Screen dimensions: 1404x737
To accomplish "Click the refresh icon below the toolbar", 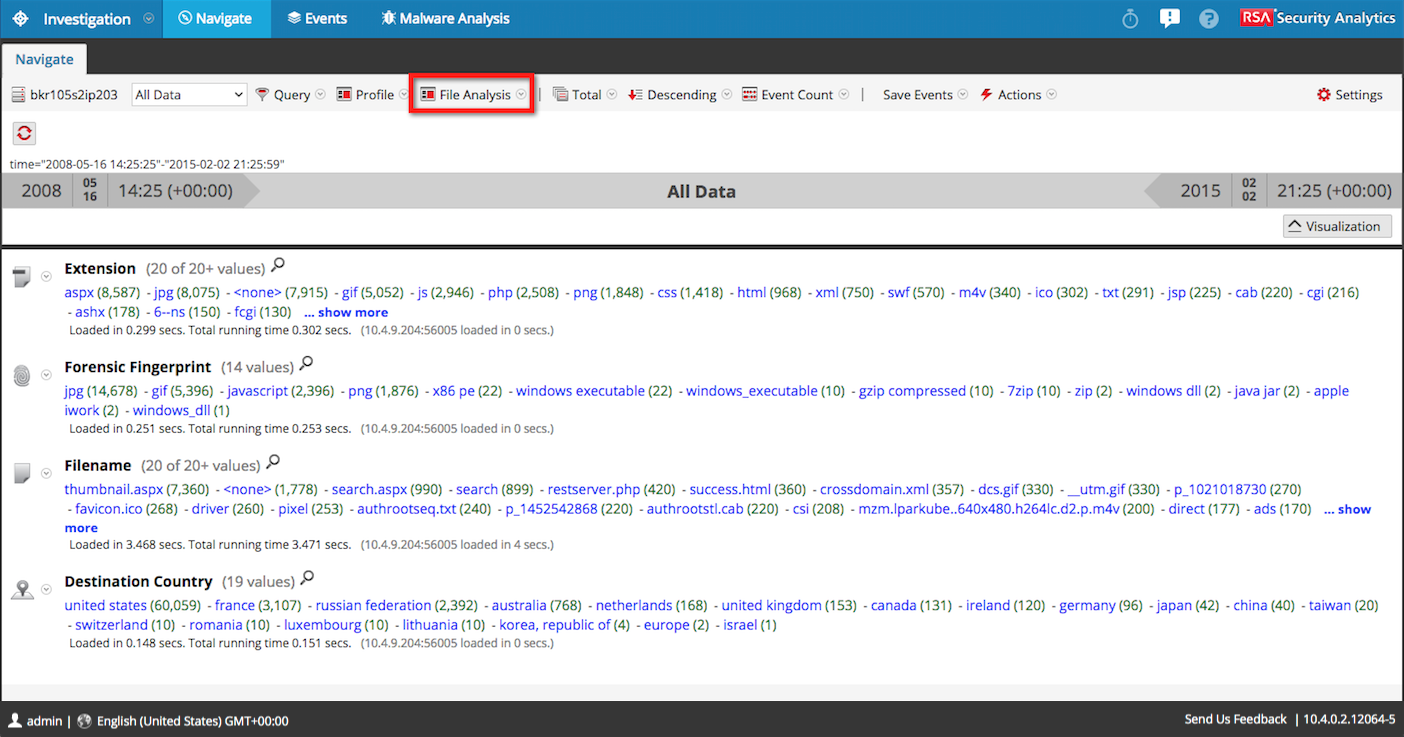I will click(23, 132).
